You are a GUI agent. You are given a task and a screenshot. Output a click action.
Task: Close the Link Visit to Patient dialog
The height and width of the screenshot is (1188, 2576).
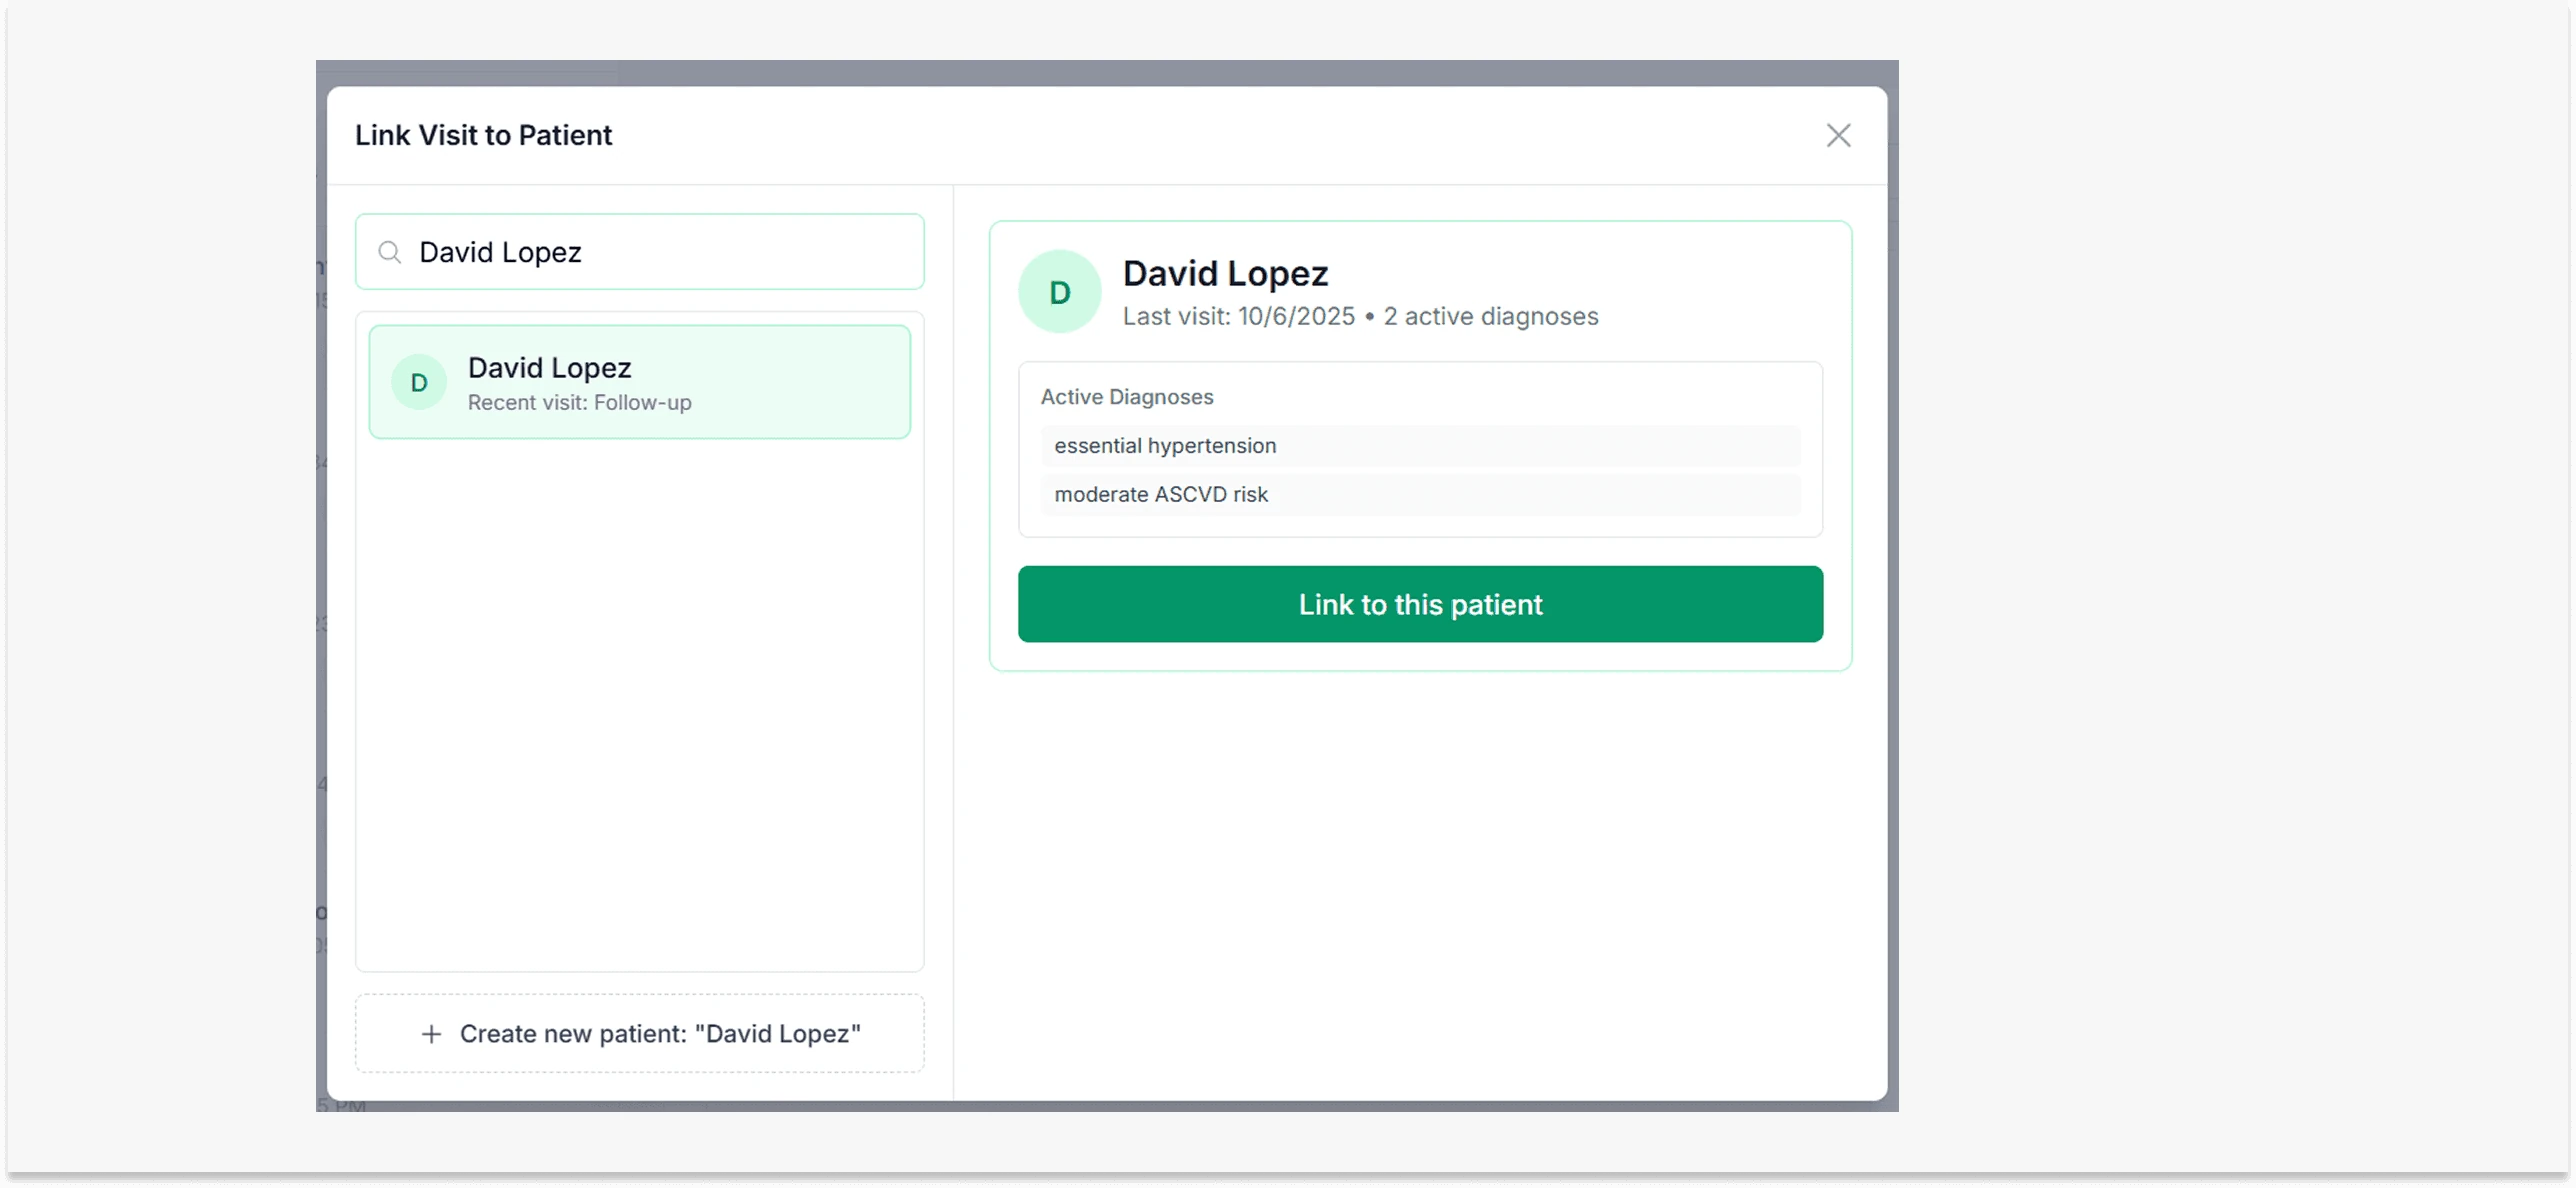pyautogui.click(x=1838, y=135)
